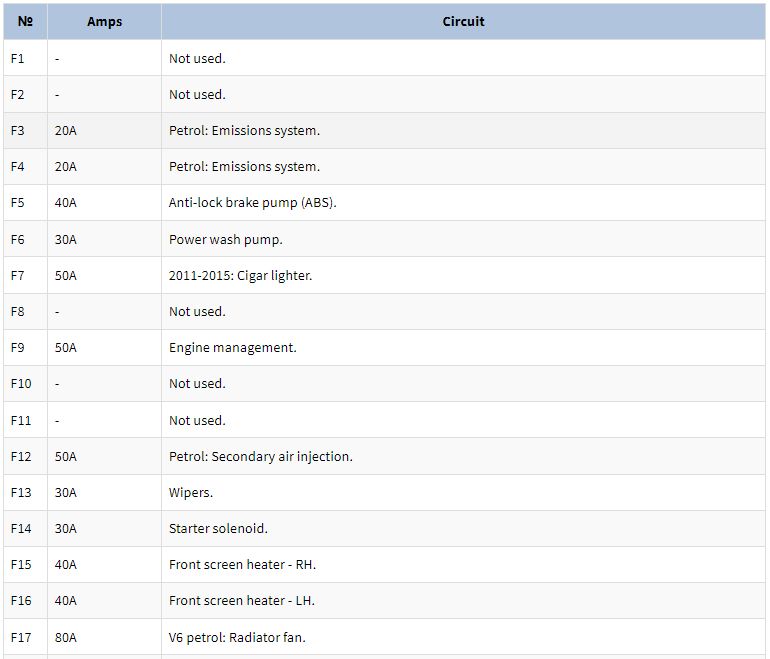Viewport: 770px width, 659px height.
Task: Click the Amps column header
Action: tap(104, 22)
